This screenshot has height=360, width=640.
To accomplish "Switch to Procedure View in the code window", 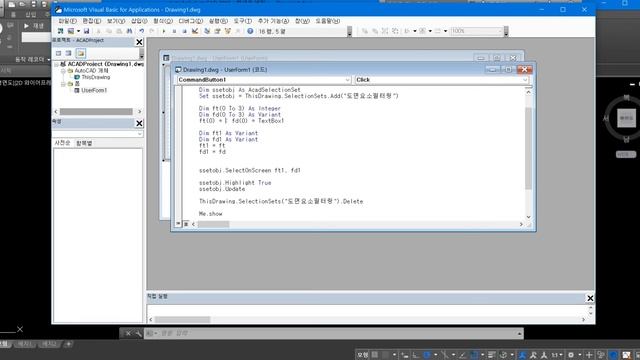I will coord(178,224).
